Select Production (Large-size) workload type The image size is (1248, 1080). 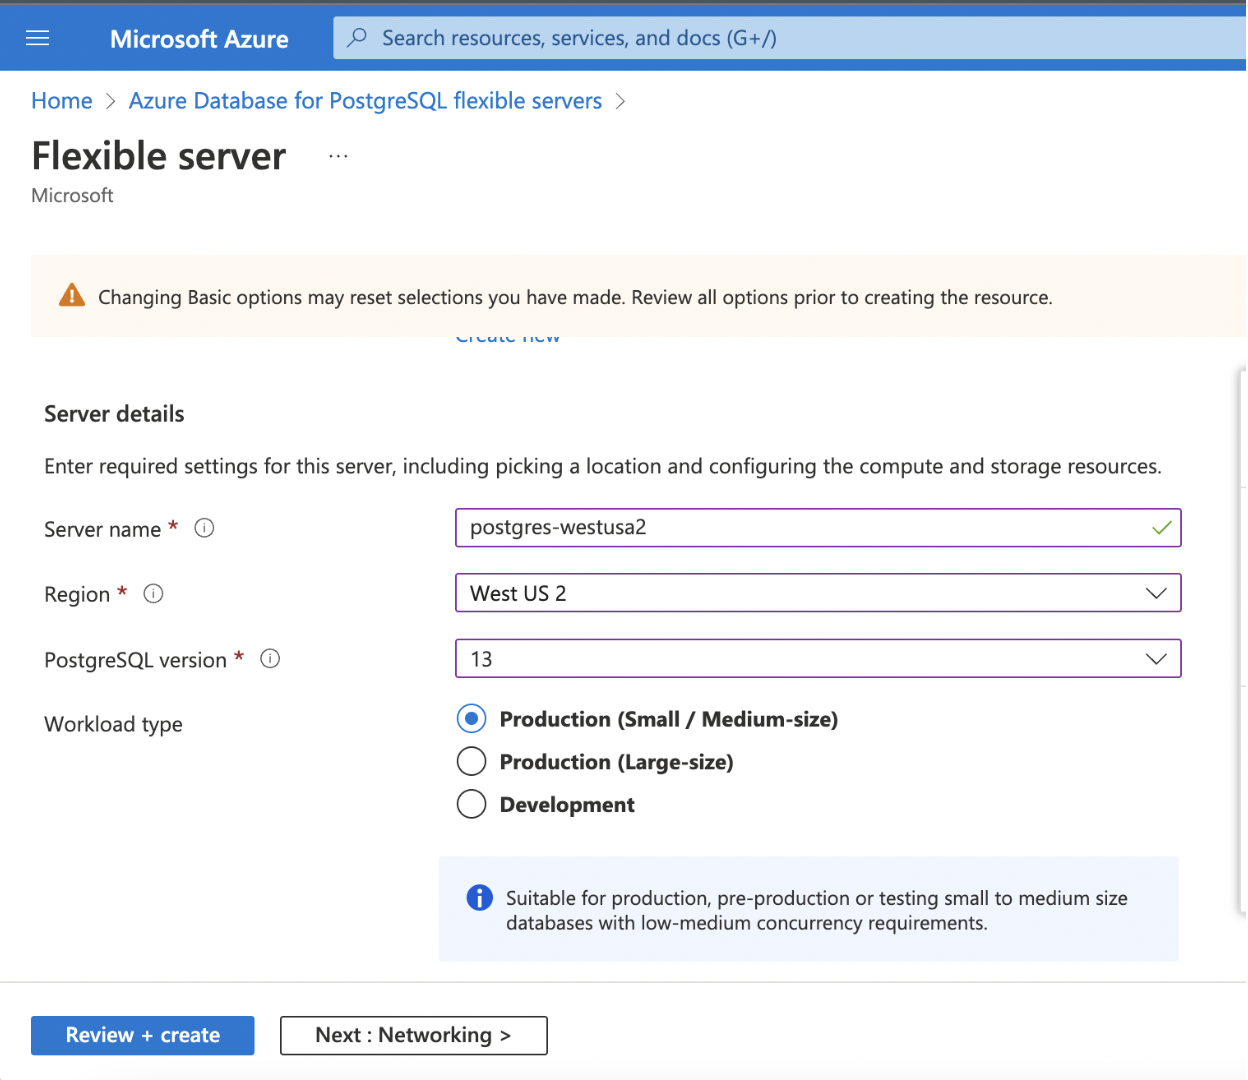(471, 762)
